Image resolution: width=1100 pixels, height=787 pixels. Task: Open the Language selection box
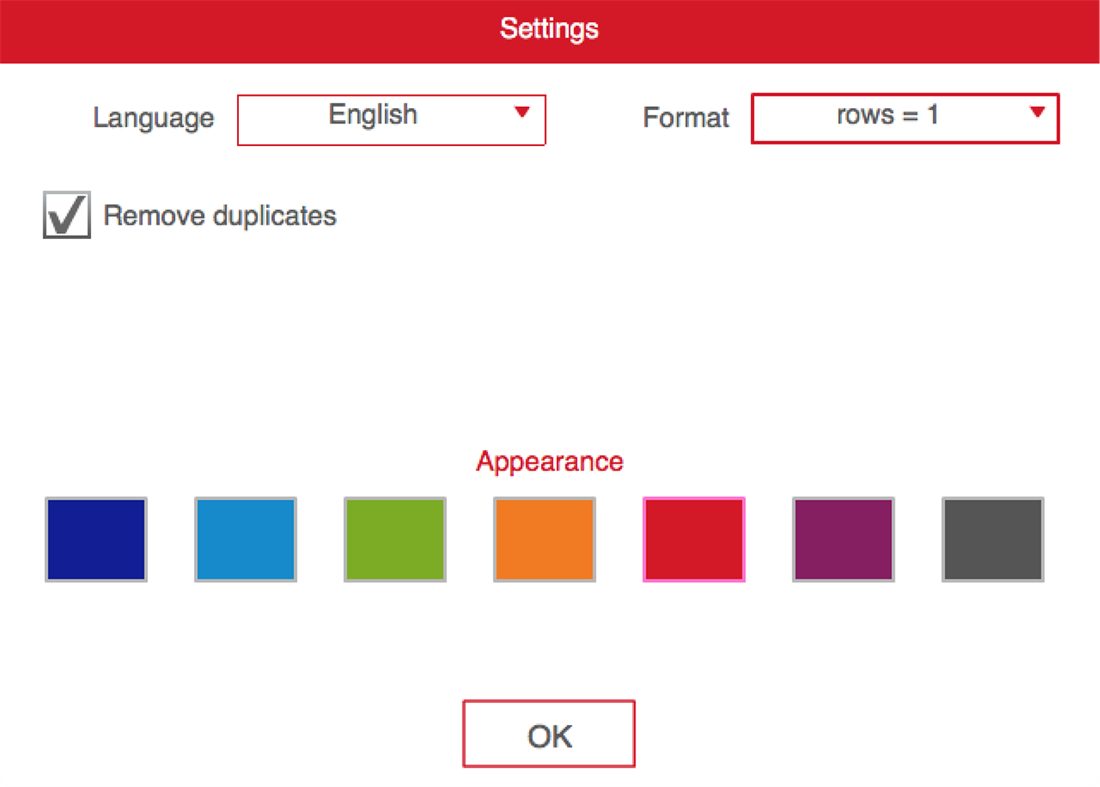(391, 120)
